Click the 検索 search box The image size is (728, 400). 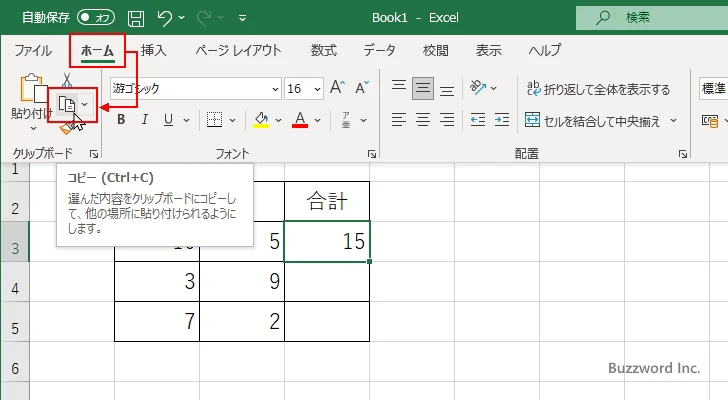(x=652, y=18)
